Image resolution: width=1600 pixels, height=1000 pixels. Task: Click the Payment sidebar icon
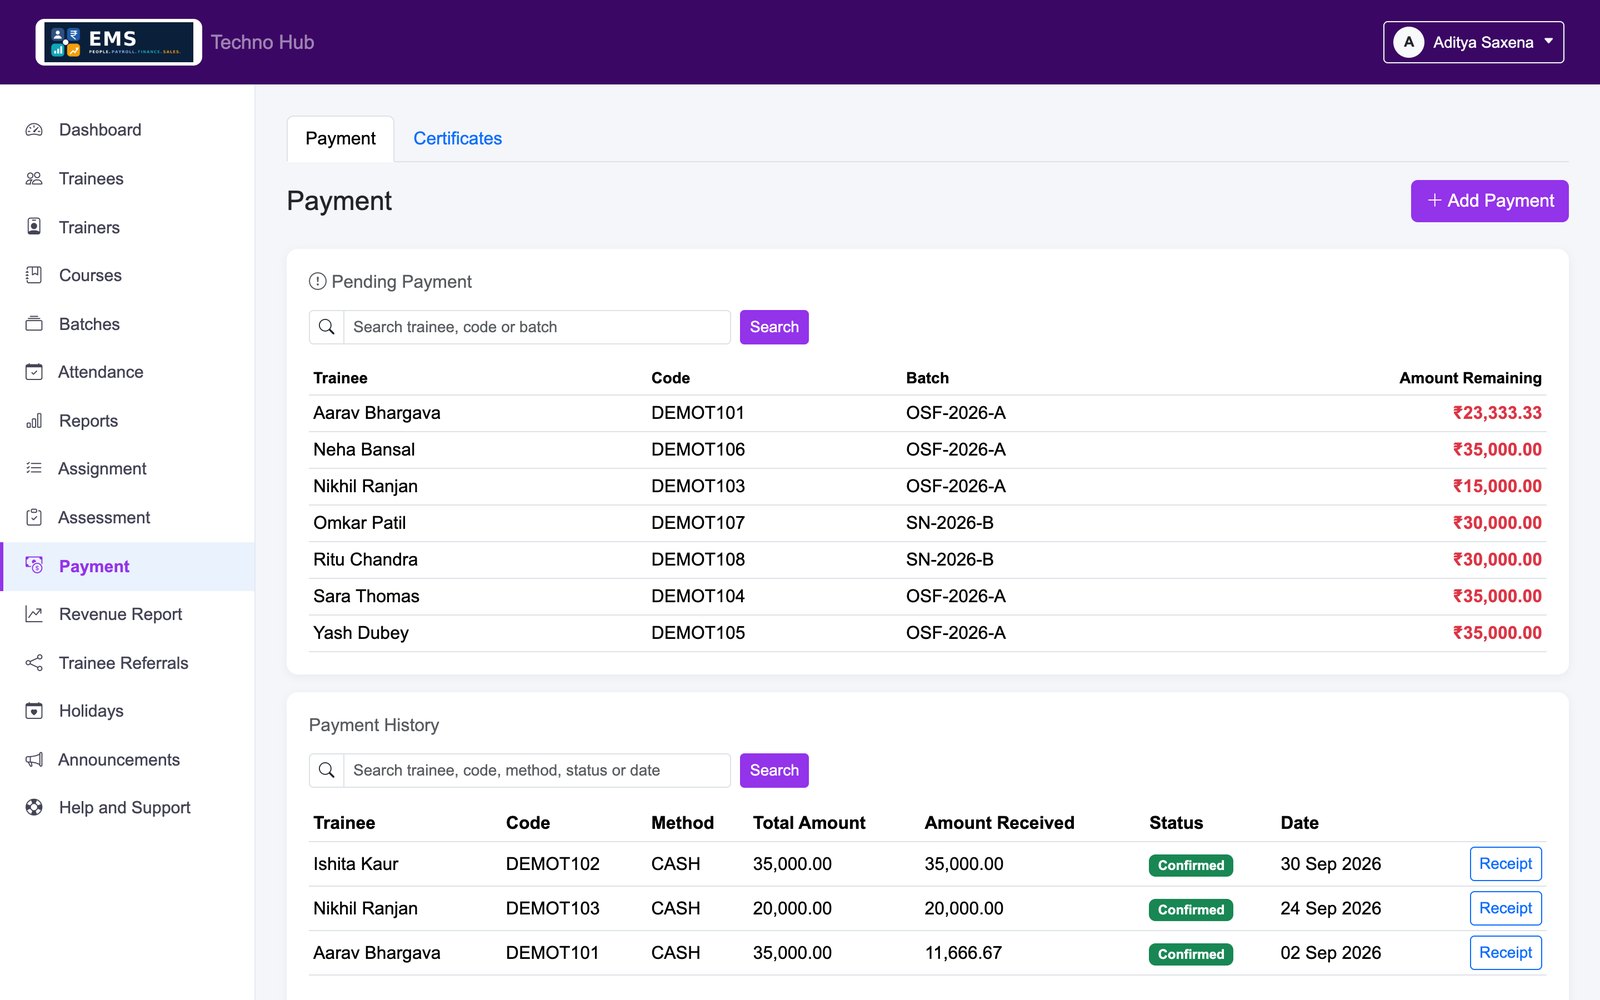pyautogui.click(x=34, y=566)
